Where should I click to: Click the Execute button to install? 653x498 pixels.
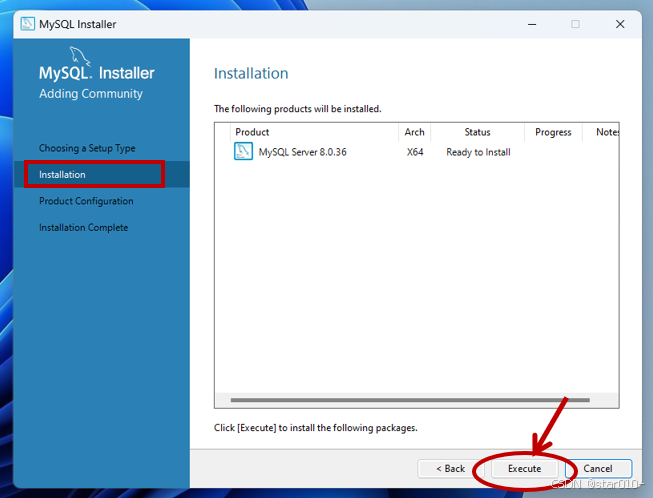pos(524,469)
